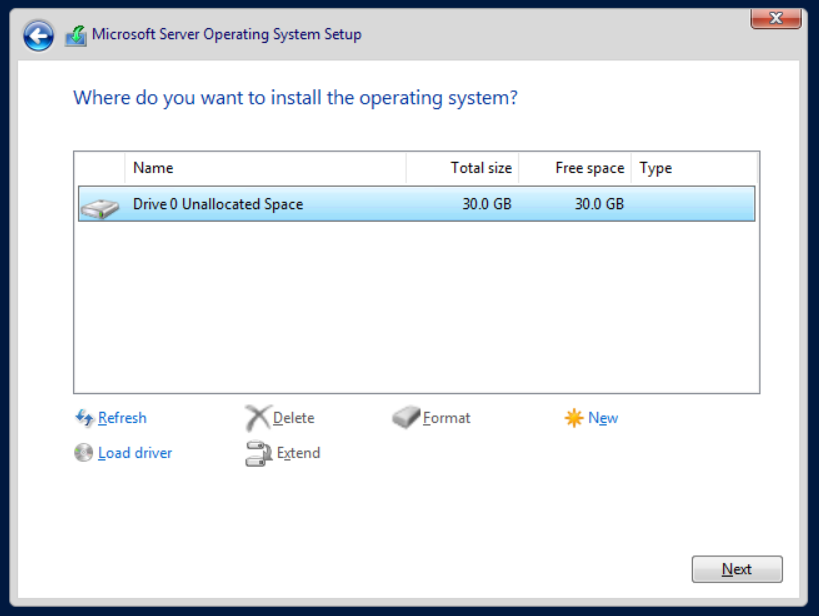Select the Drive 0 Unallocated Space entry
This screenshot has height=616, width=819.
click(x=416, y=204)
